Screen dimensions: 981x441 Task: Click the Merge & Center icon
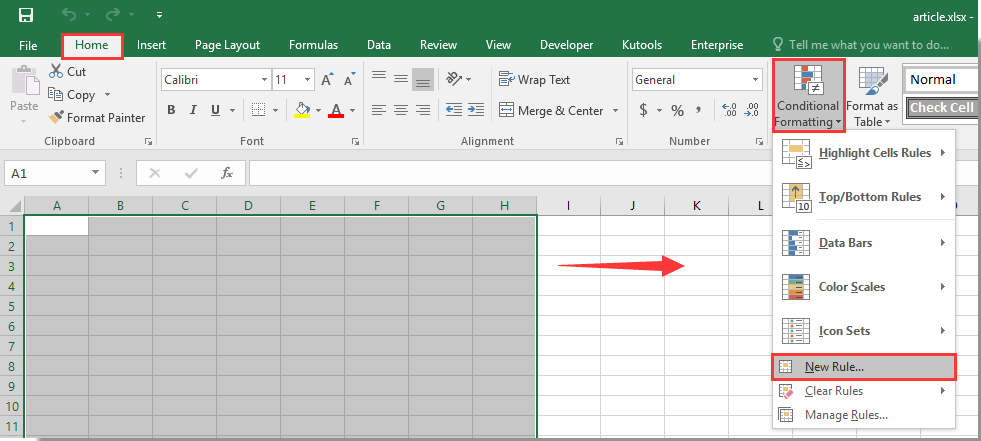[x=506, y=110]
